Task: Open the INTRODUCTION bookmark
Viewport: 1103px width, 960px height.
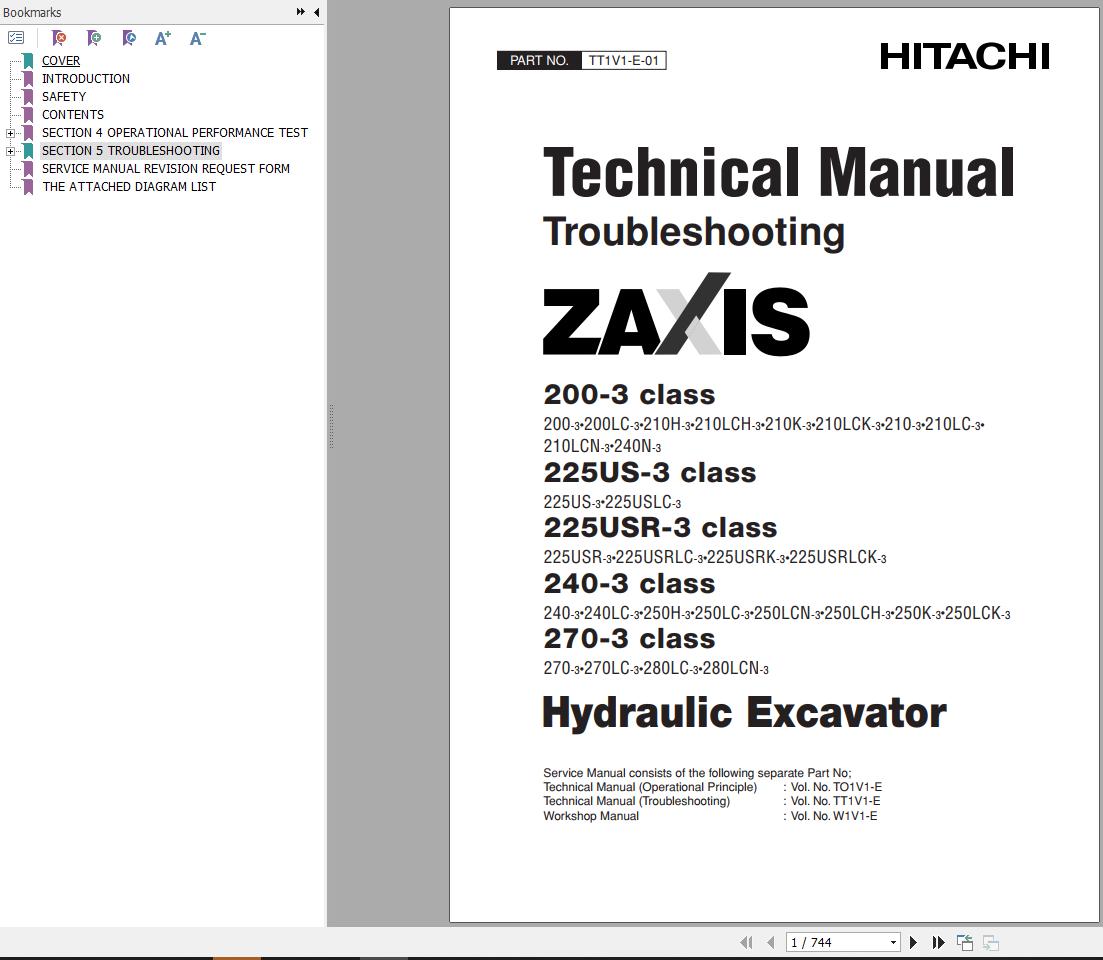Action: pyautogui.click(x=86, y=79)
